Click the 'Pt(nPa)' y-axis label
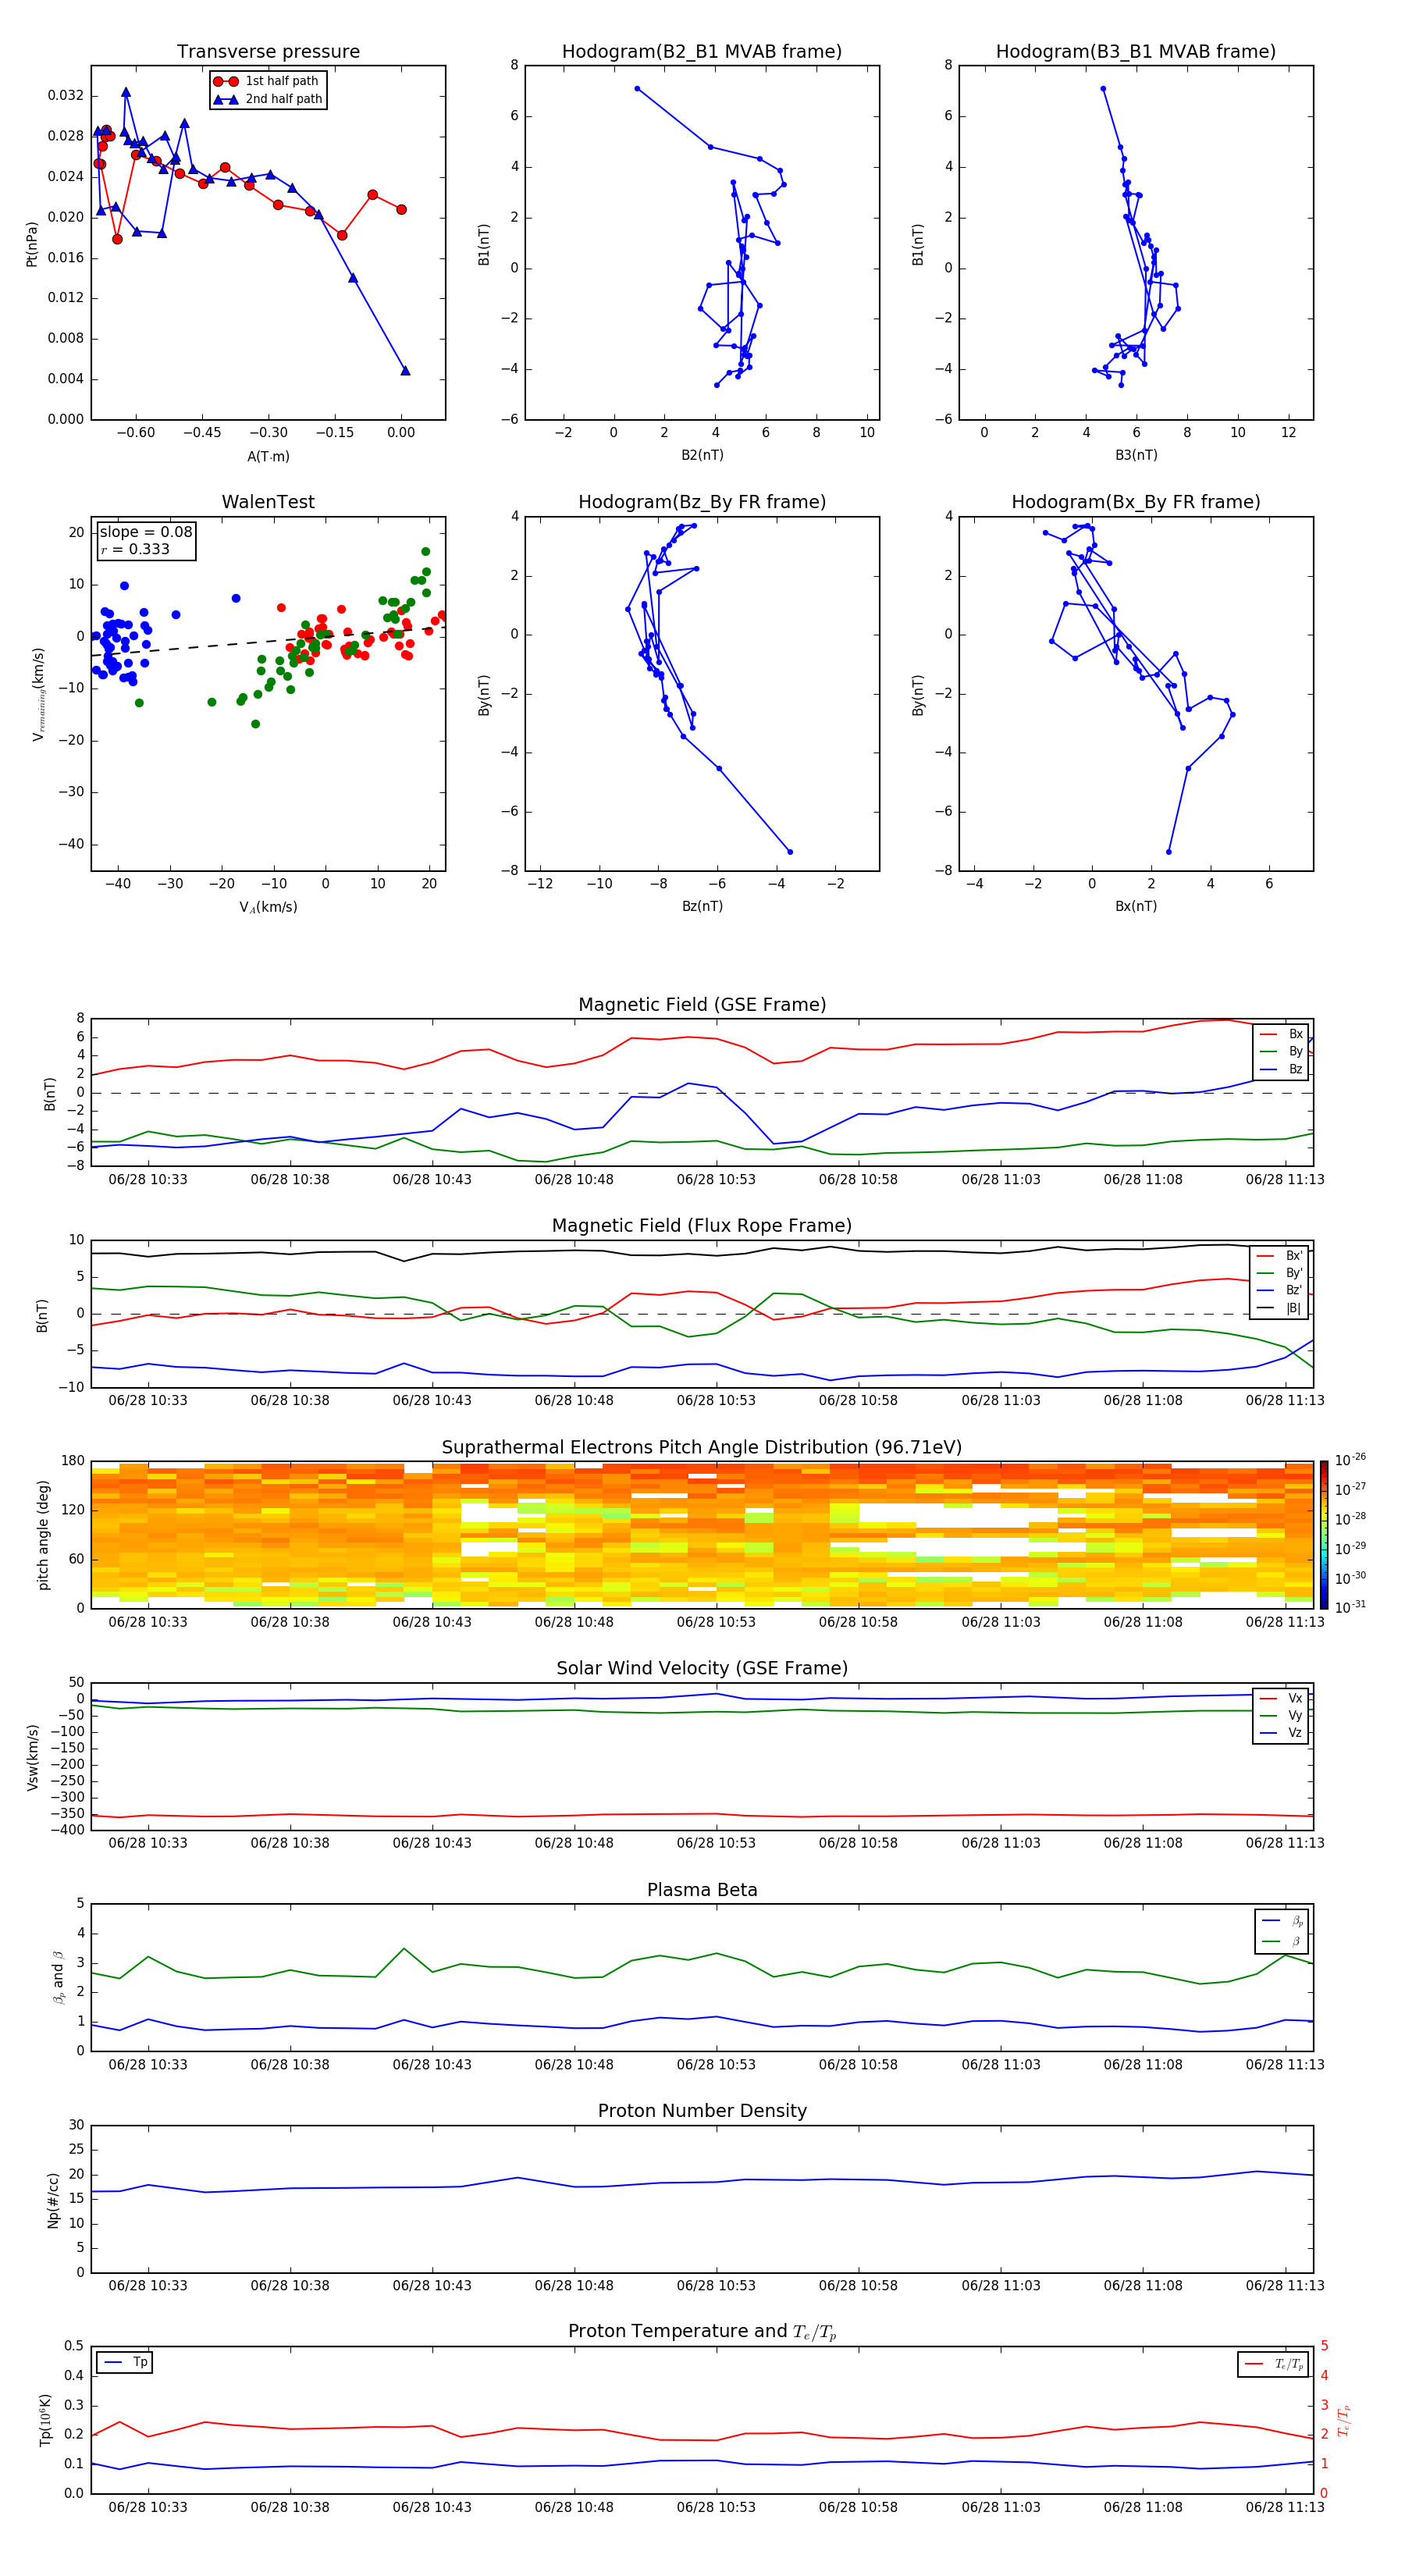 click(31, 243)
